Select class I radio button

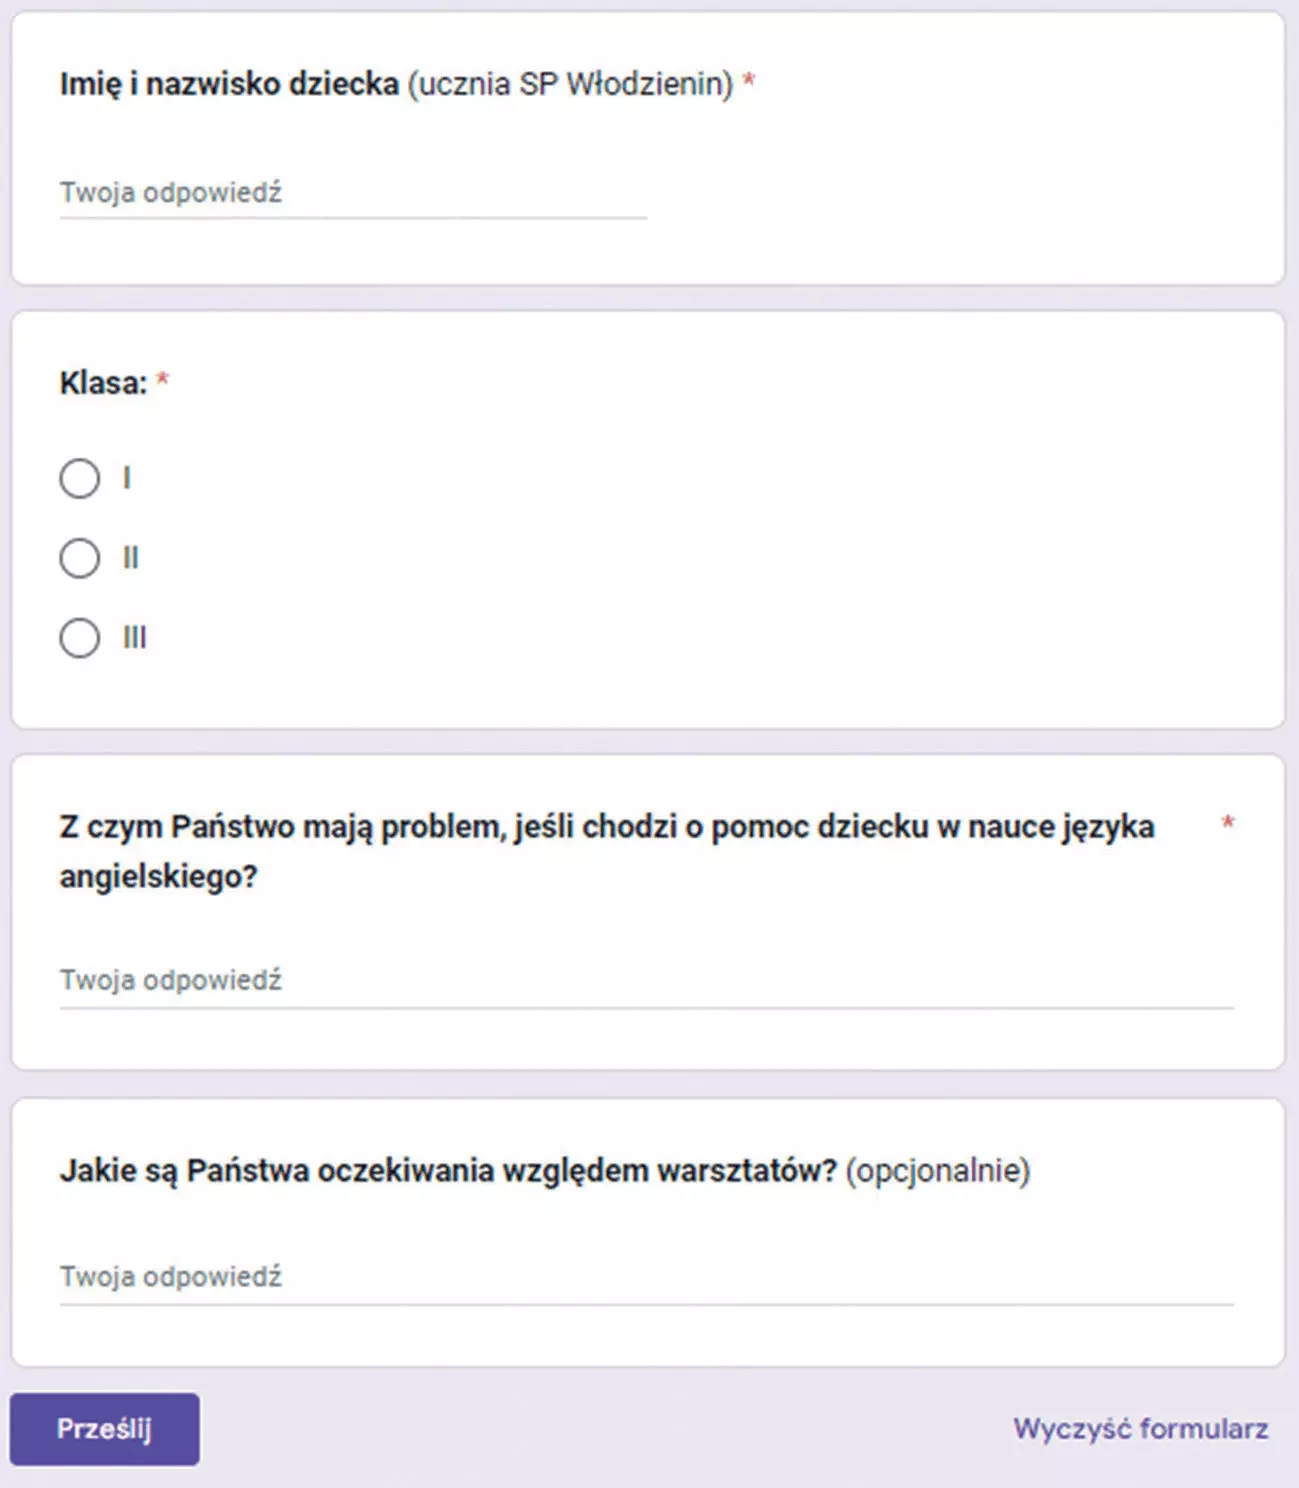[x=79, y=478]
